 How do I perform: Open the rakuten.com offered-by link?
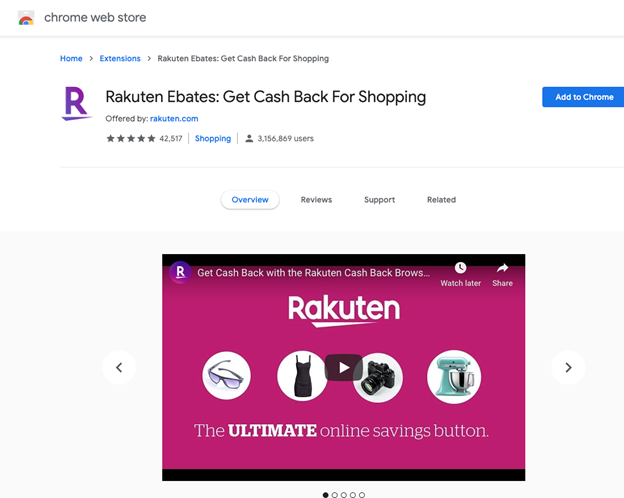174,119
